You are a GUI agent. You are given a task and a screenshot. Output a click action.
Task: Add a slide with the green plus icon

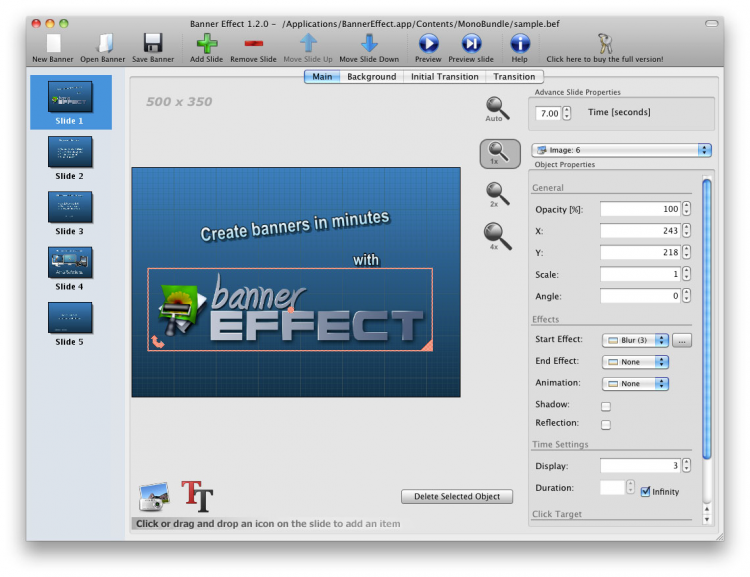pyautogui.click(x=207, y=43)
